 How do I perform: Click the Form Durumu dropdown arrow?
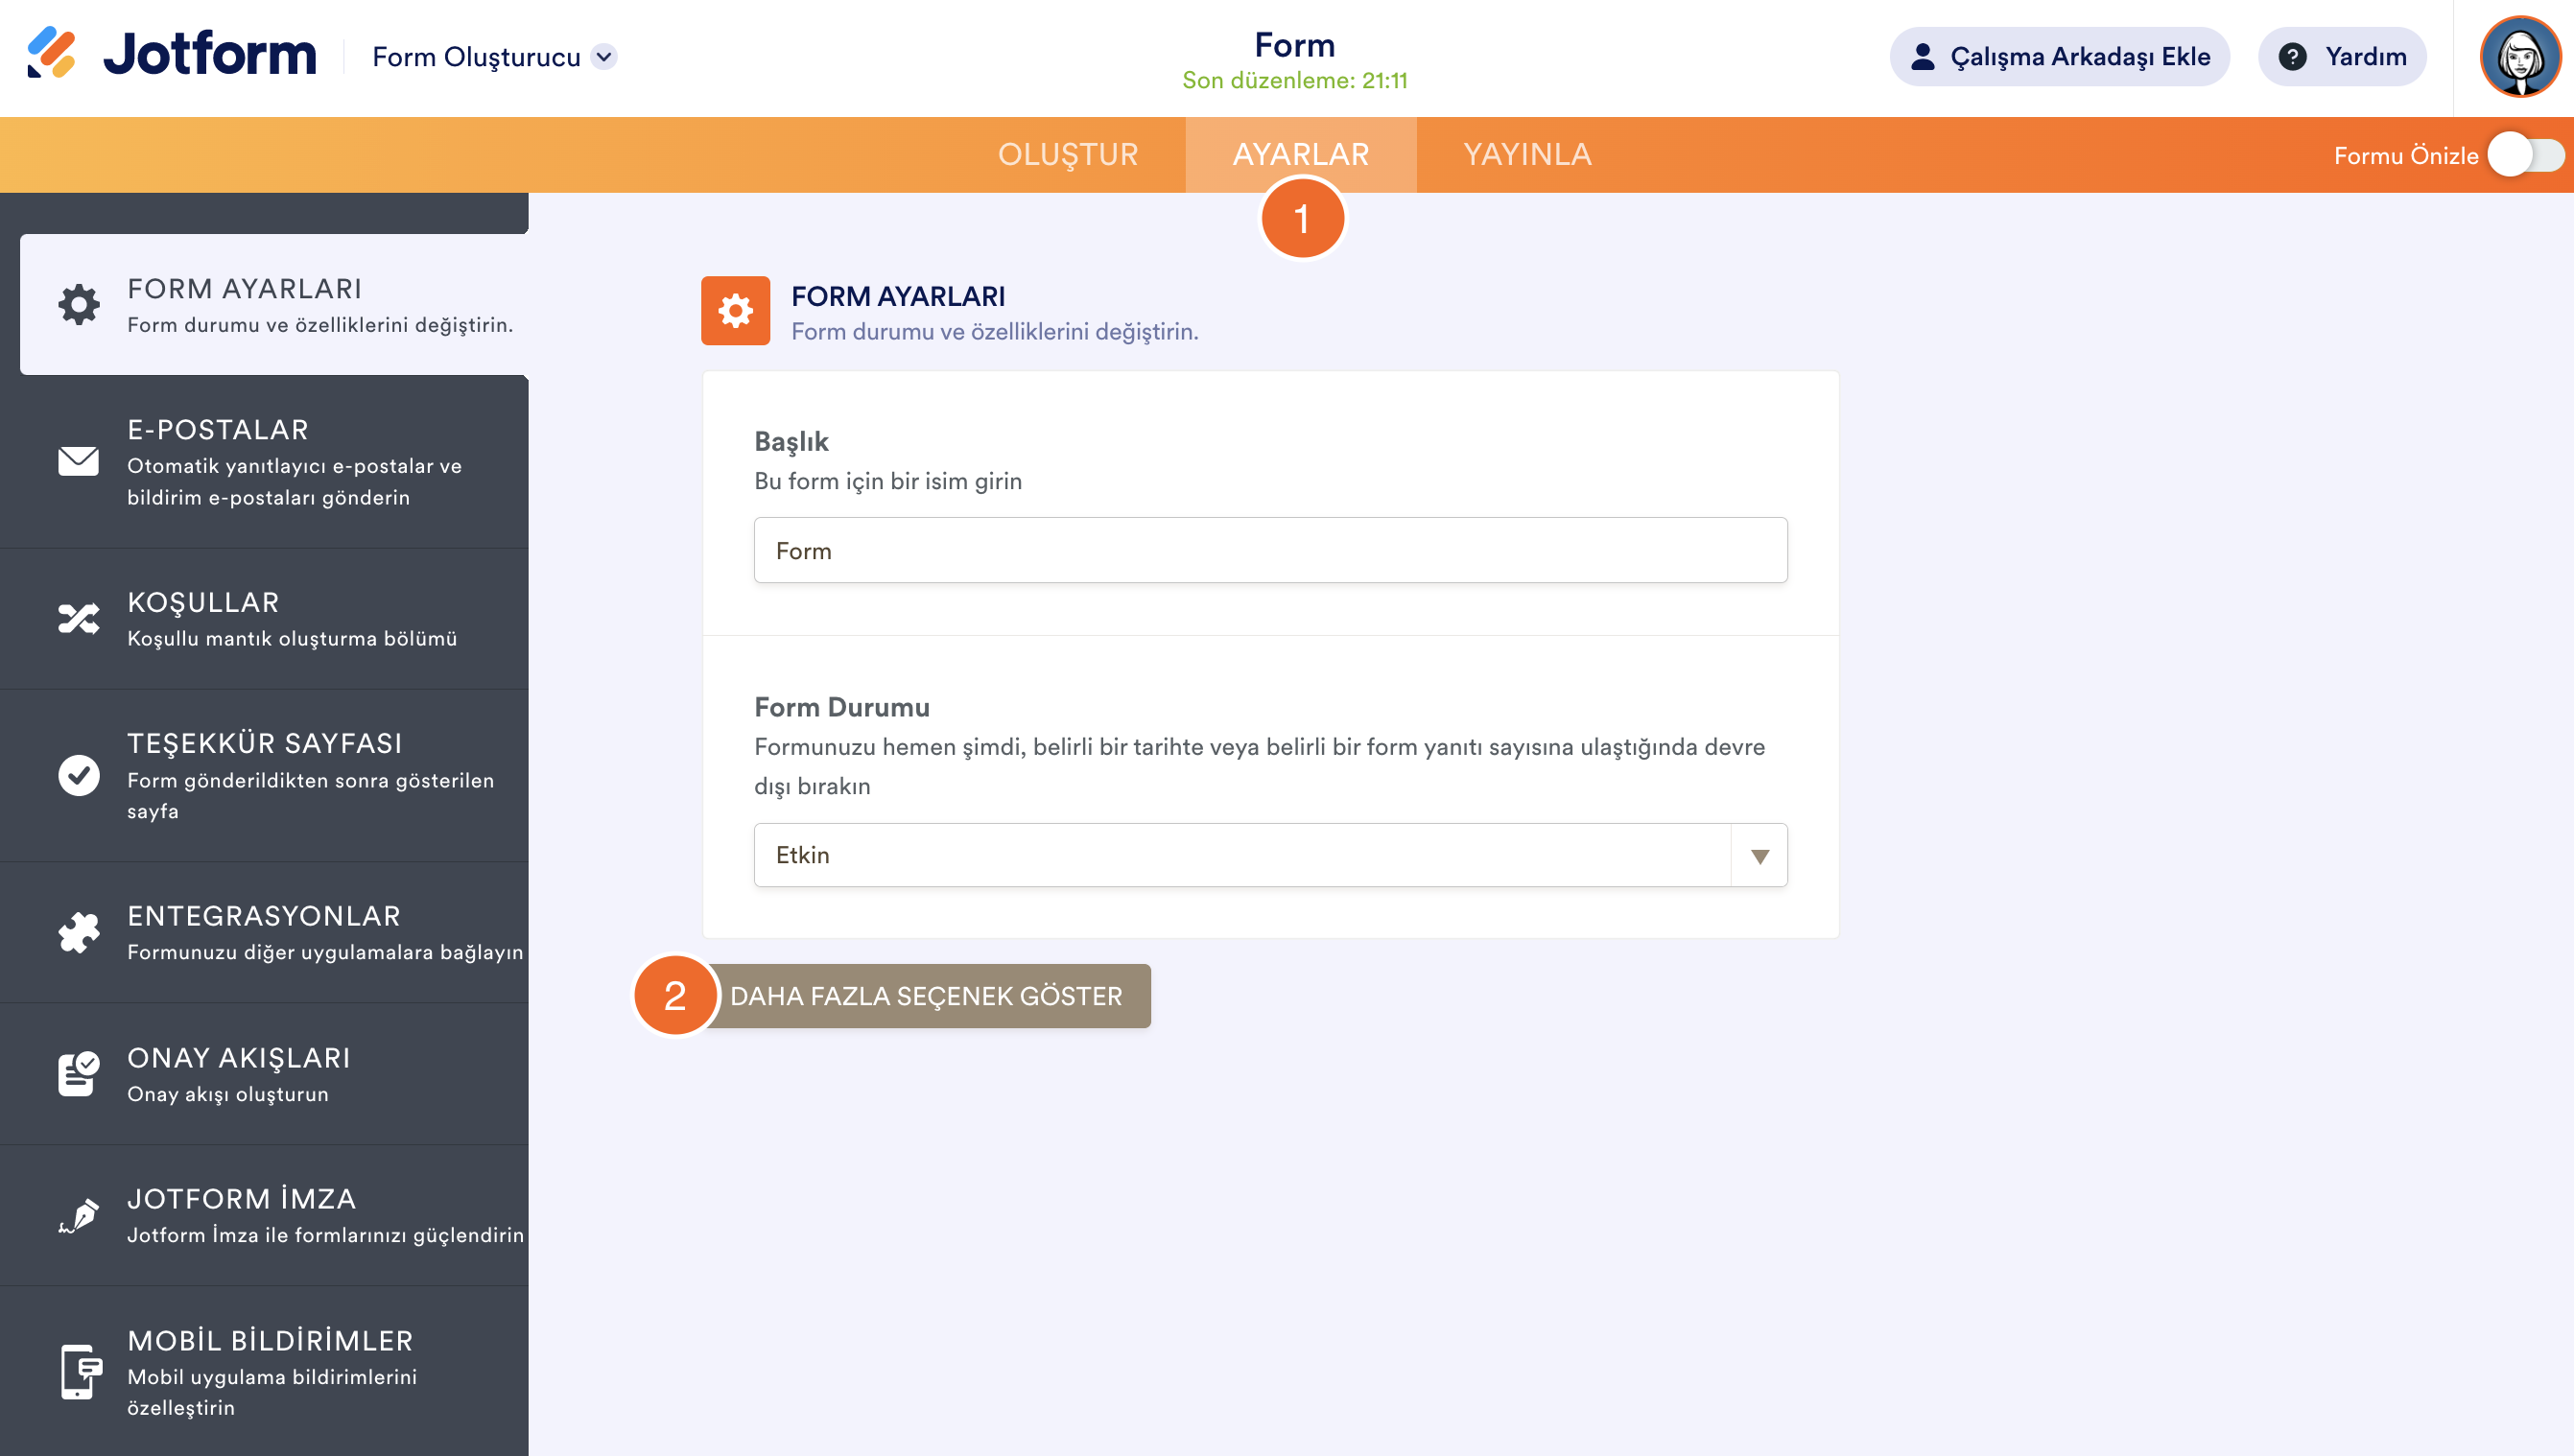click(x=1759, y=856)
